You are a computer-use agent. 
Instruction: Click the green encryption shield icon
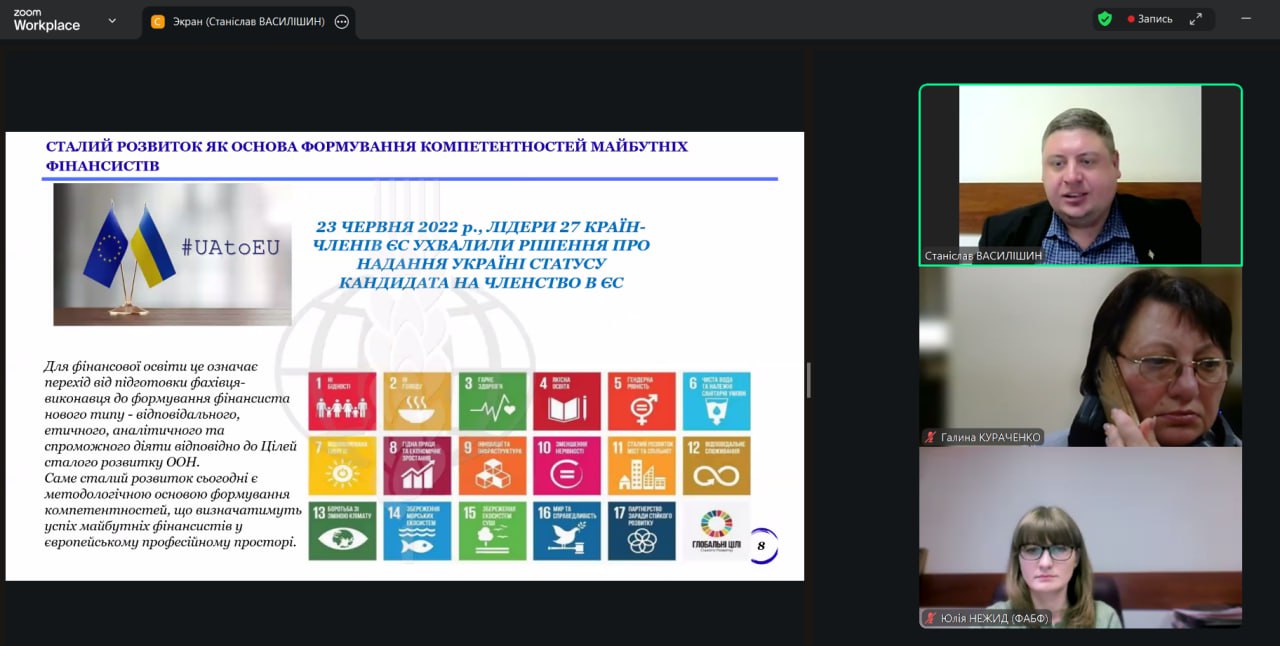tap(1104, 19)
